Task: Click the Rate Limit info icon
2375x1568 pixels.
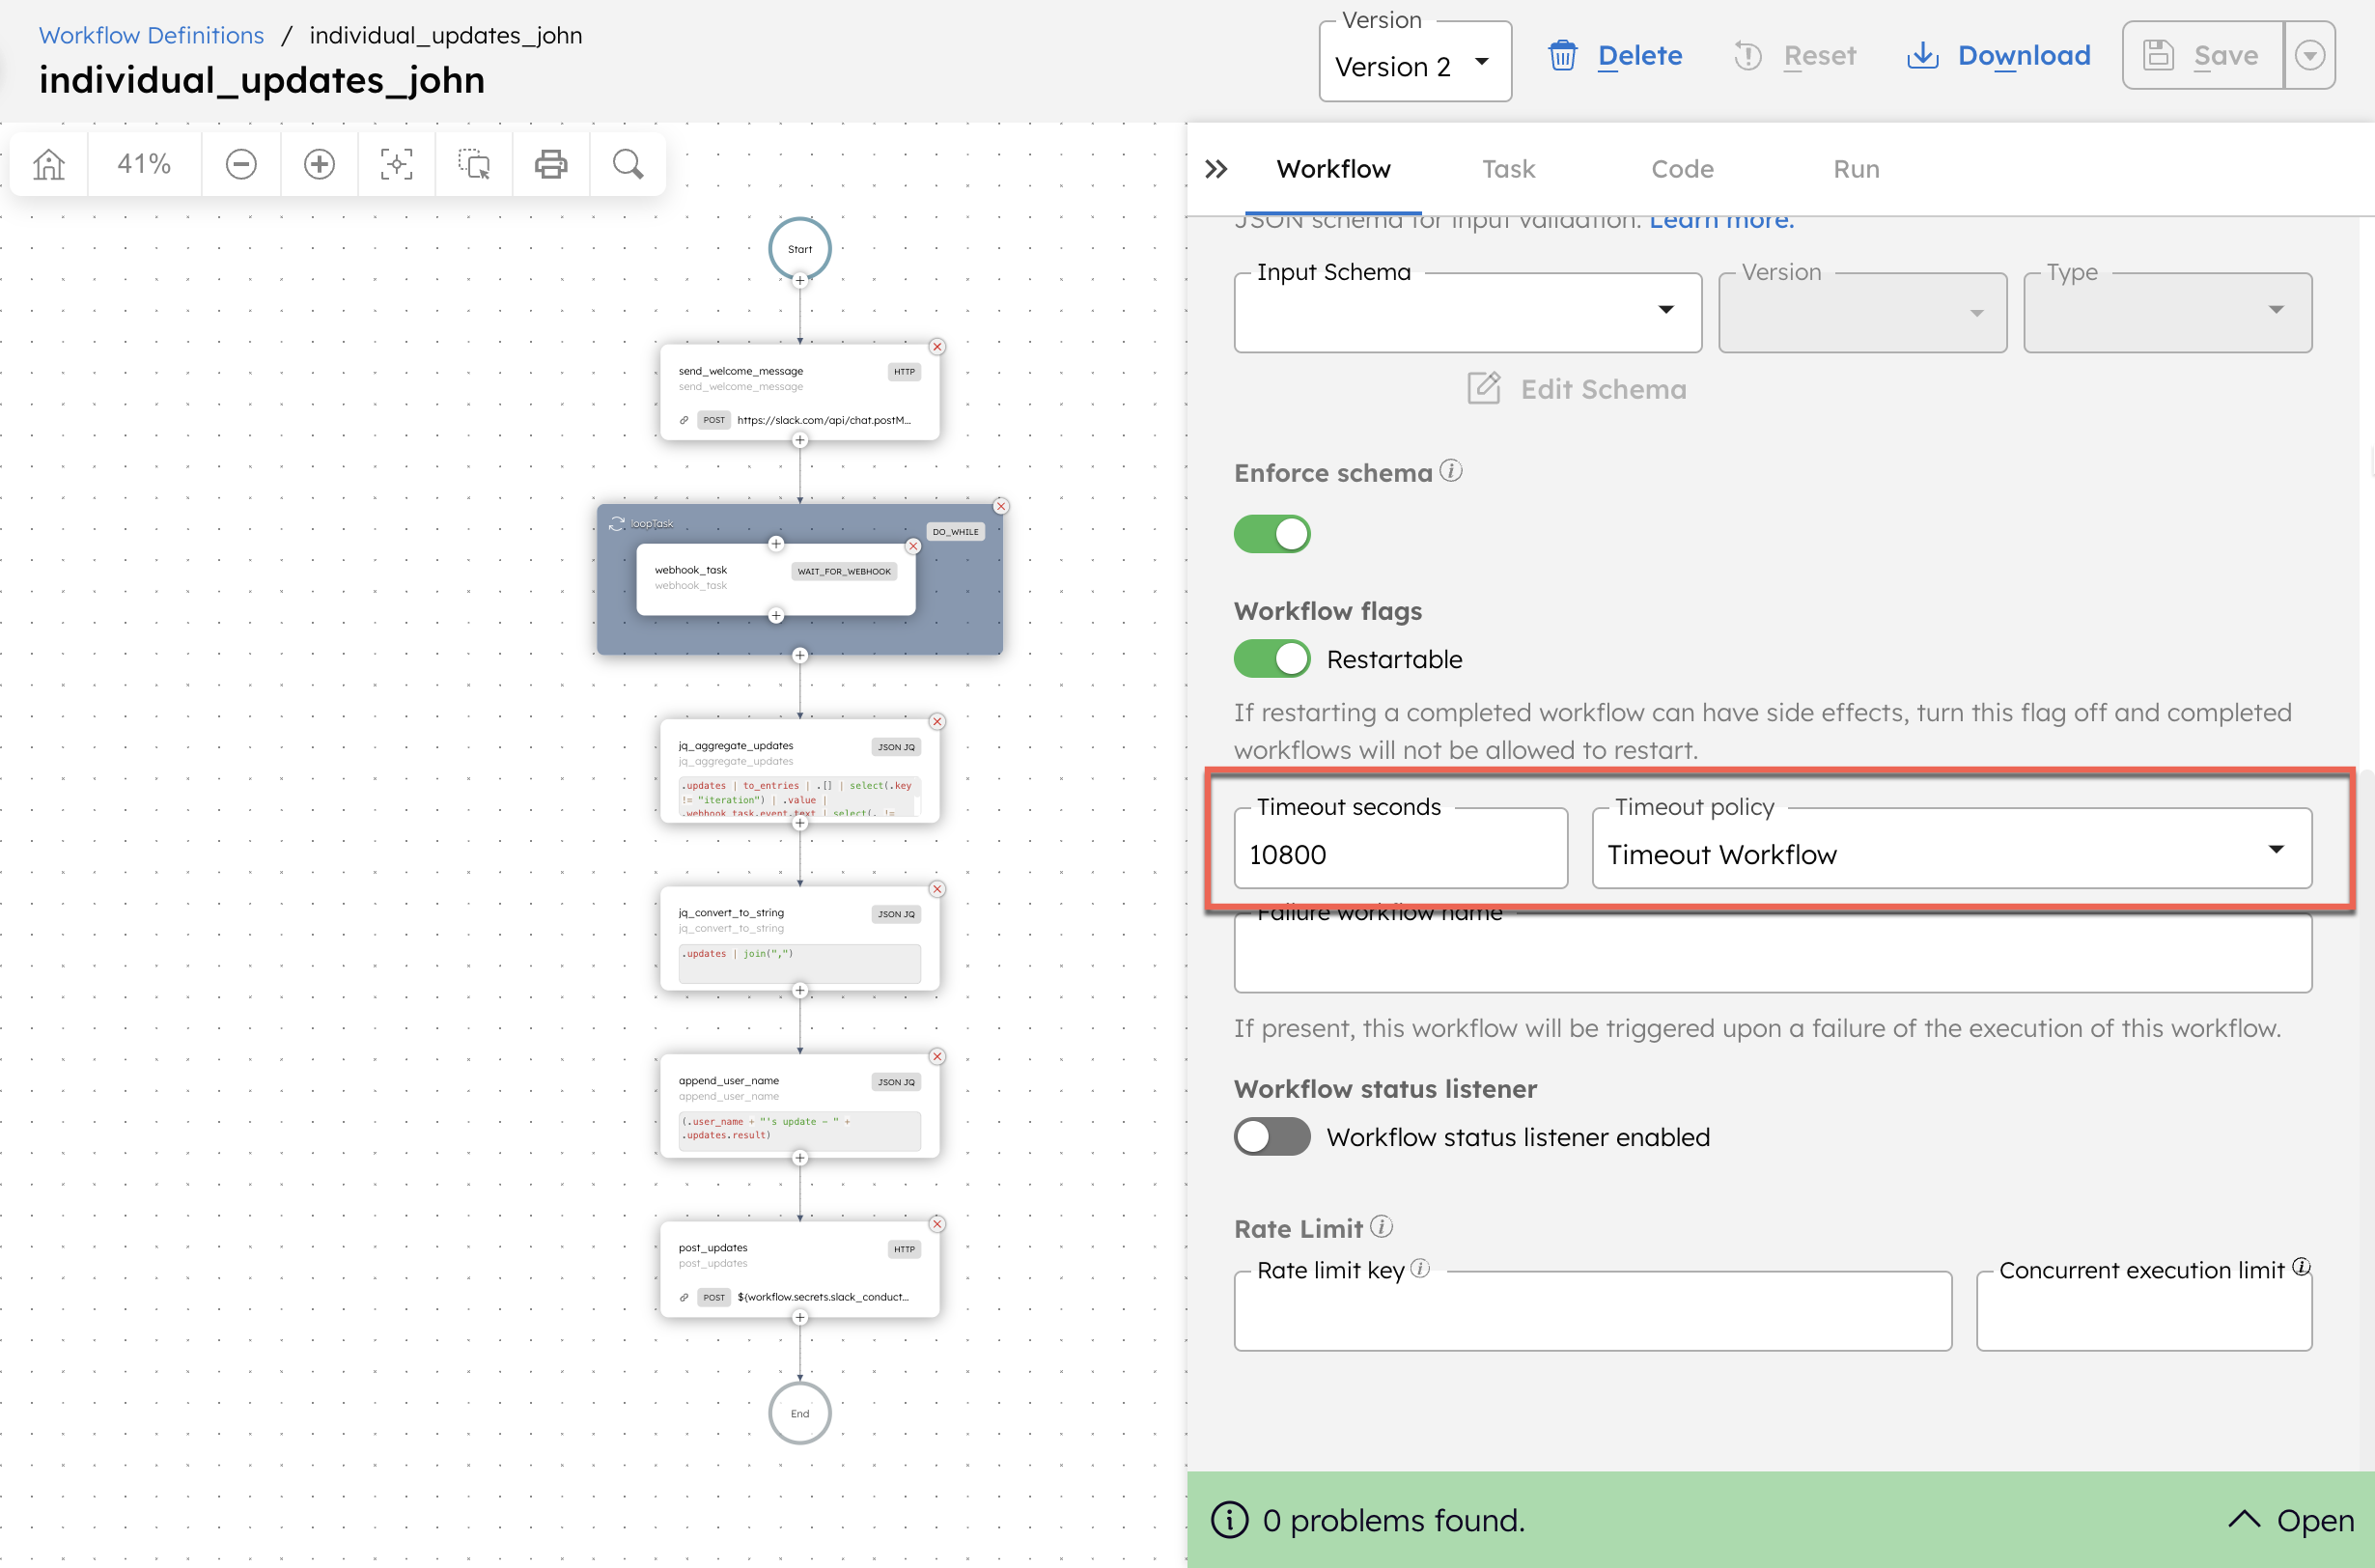Action: coord(1381,1227)
